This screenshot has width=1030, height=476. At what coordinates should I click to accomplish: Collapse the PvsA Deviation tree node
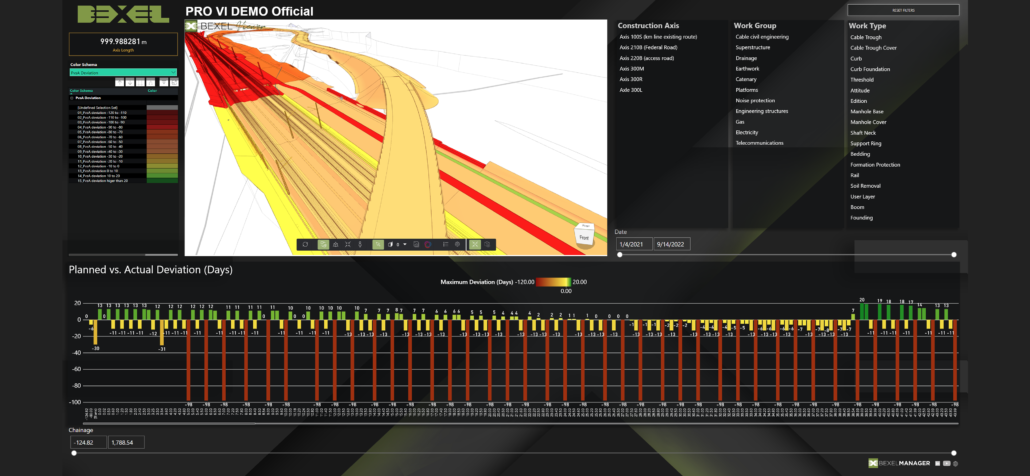click(71, 98)
